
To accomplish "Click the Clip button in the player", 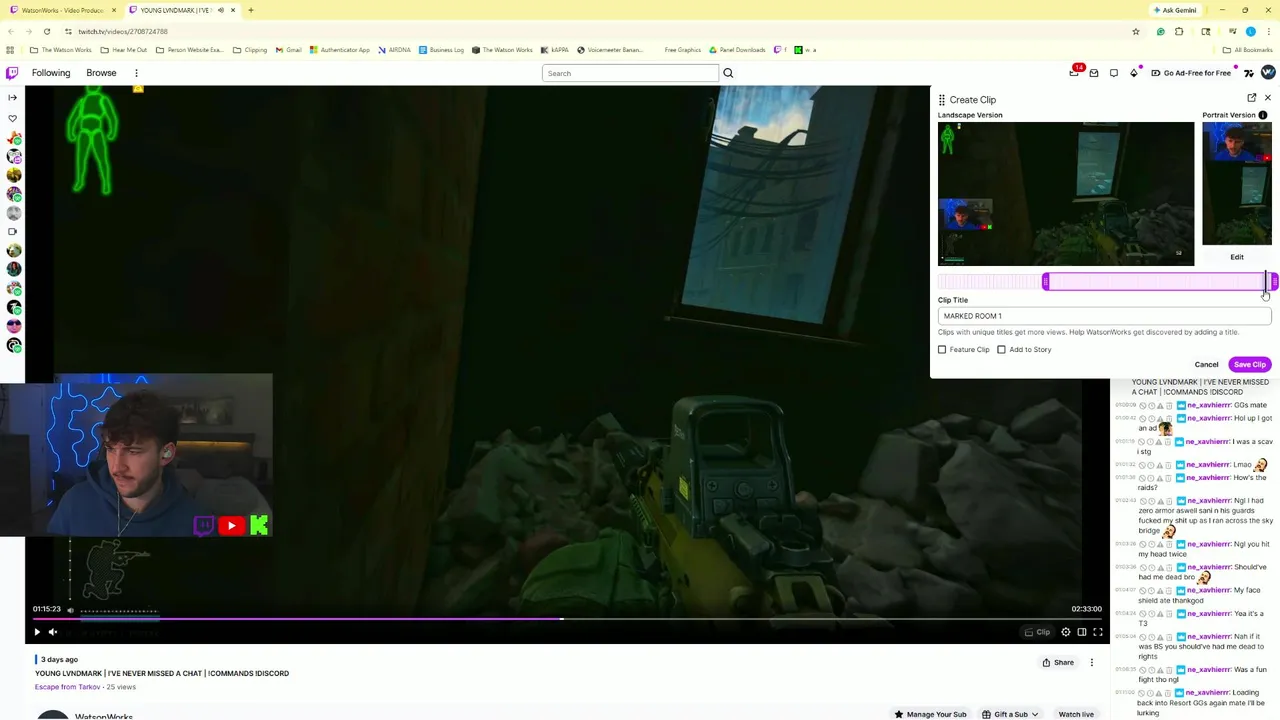I will [1037, 632].
